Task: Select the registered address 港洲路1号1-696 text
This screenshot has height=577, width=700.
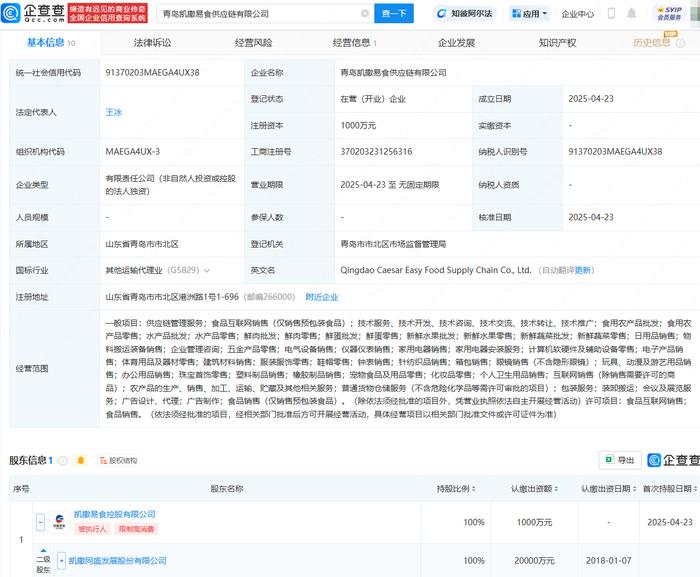Action: tap(172, 297)
